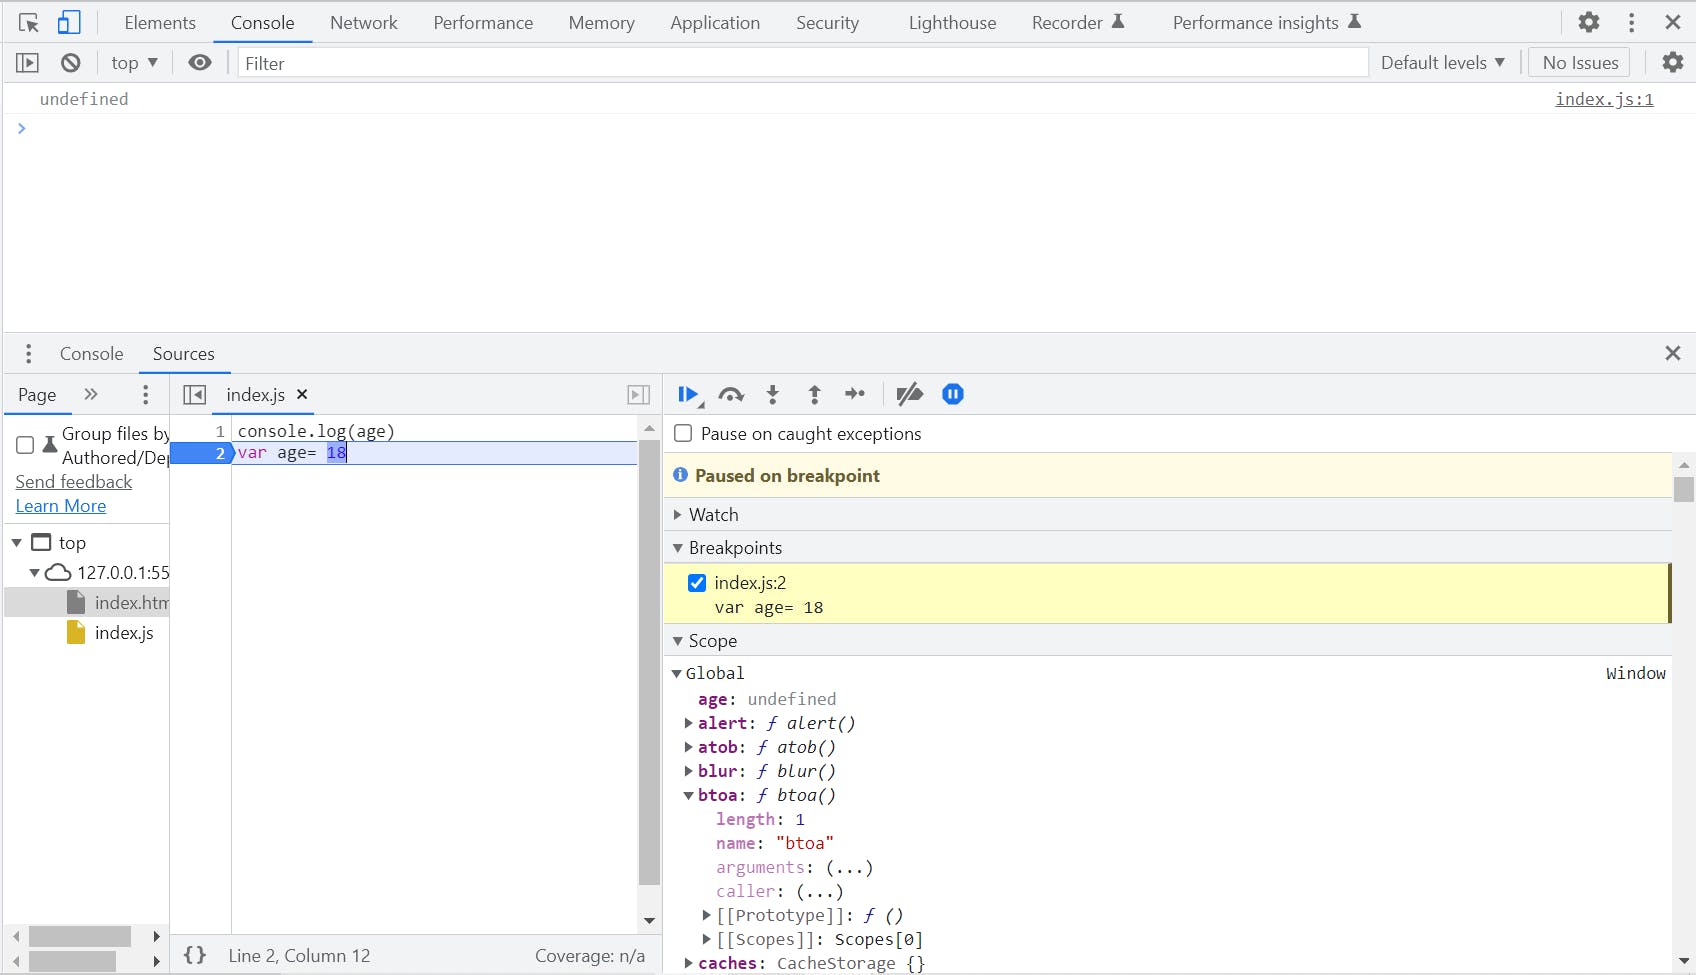1696x975 pixels.
Task: Hide the navigator pane toggle icon
Action: coord(194,395)
